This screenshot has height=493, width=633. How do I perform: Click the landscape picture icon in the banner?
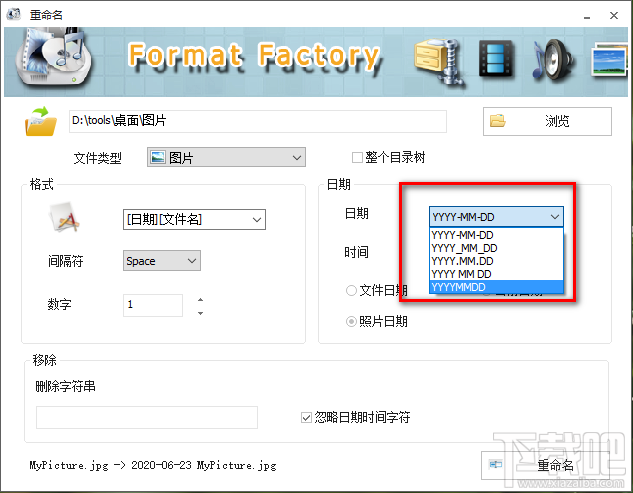[x=610, y=61]
